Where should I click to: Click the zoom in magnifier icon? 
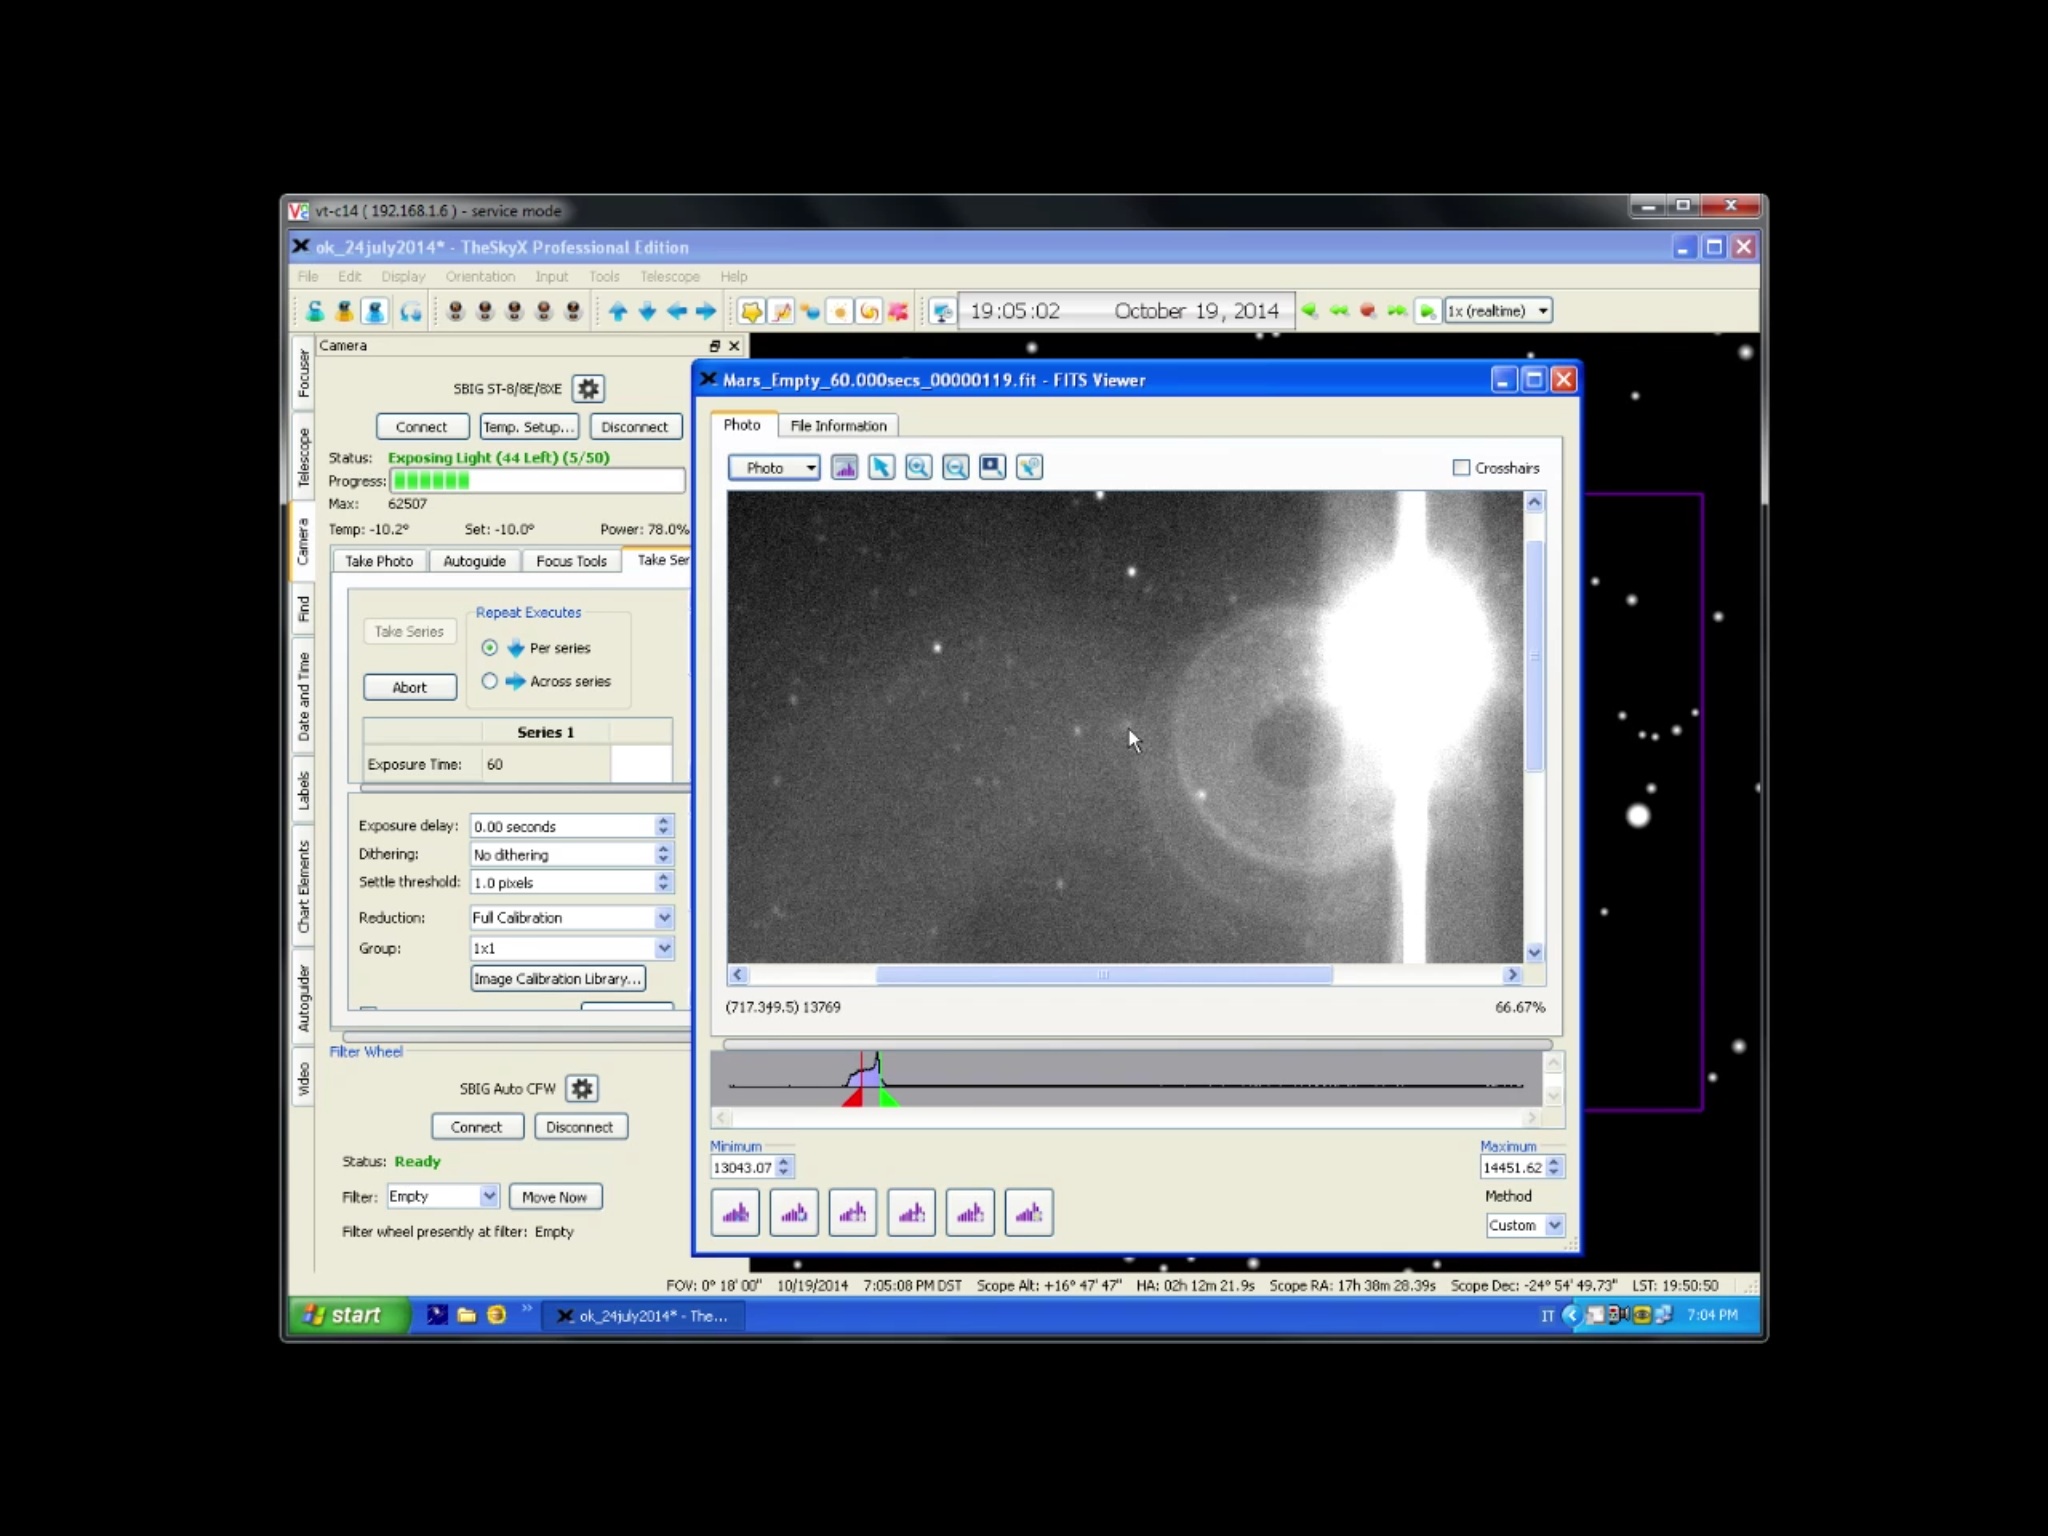918,467
